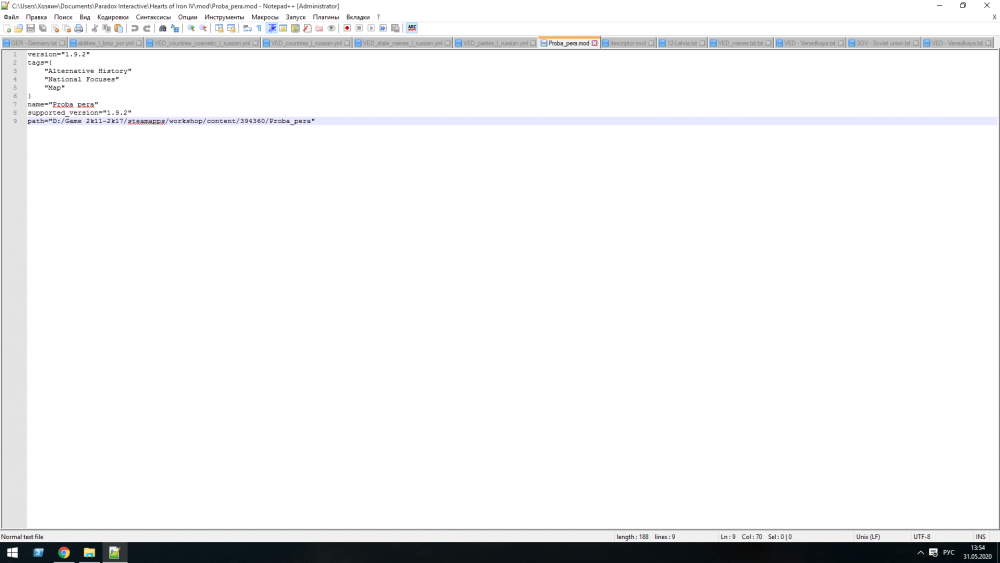Close the descriptor.mod tab
Viewport: 1000px width, 563px height.
(x=651, y=43)
